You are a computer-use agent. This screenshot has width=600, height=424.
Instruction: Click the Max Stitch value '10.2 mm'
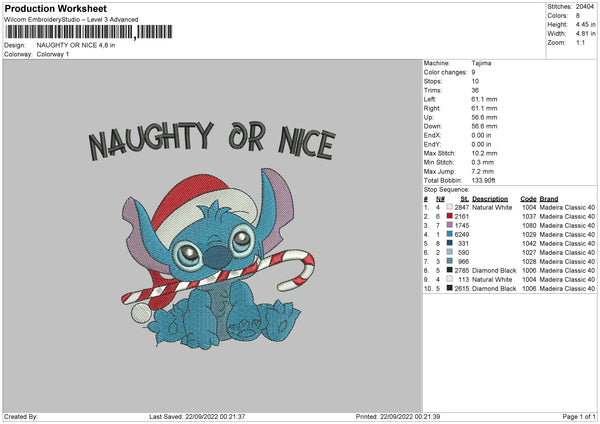(484, 153)
